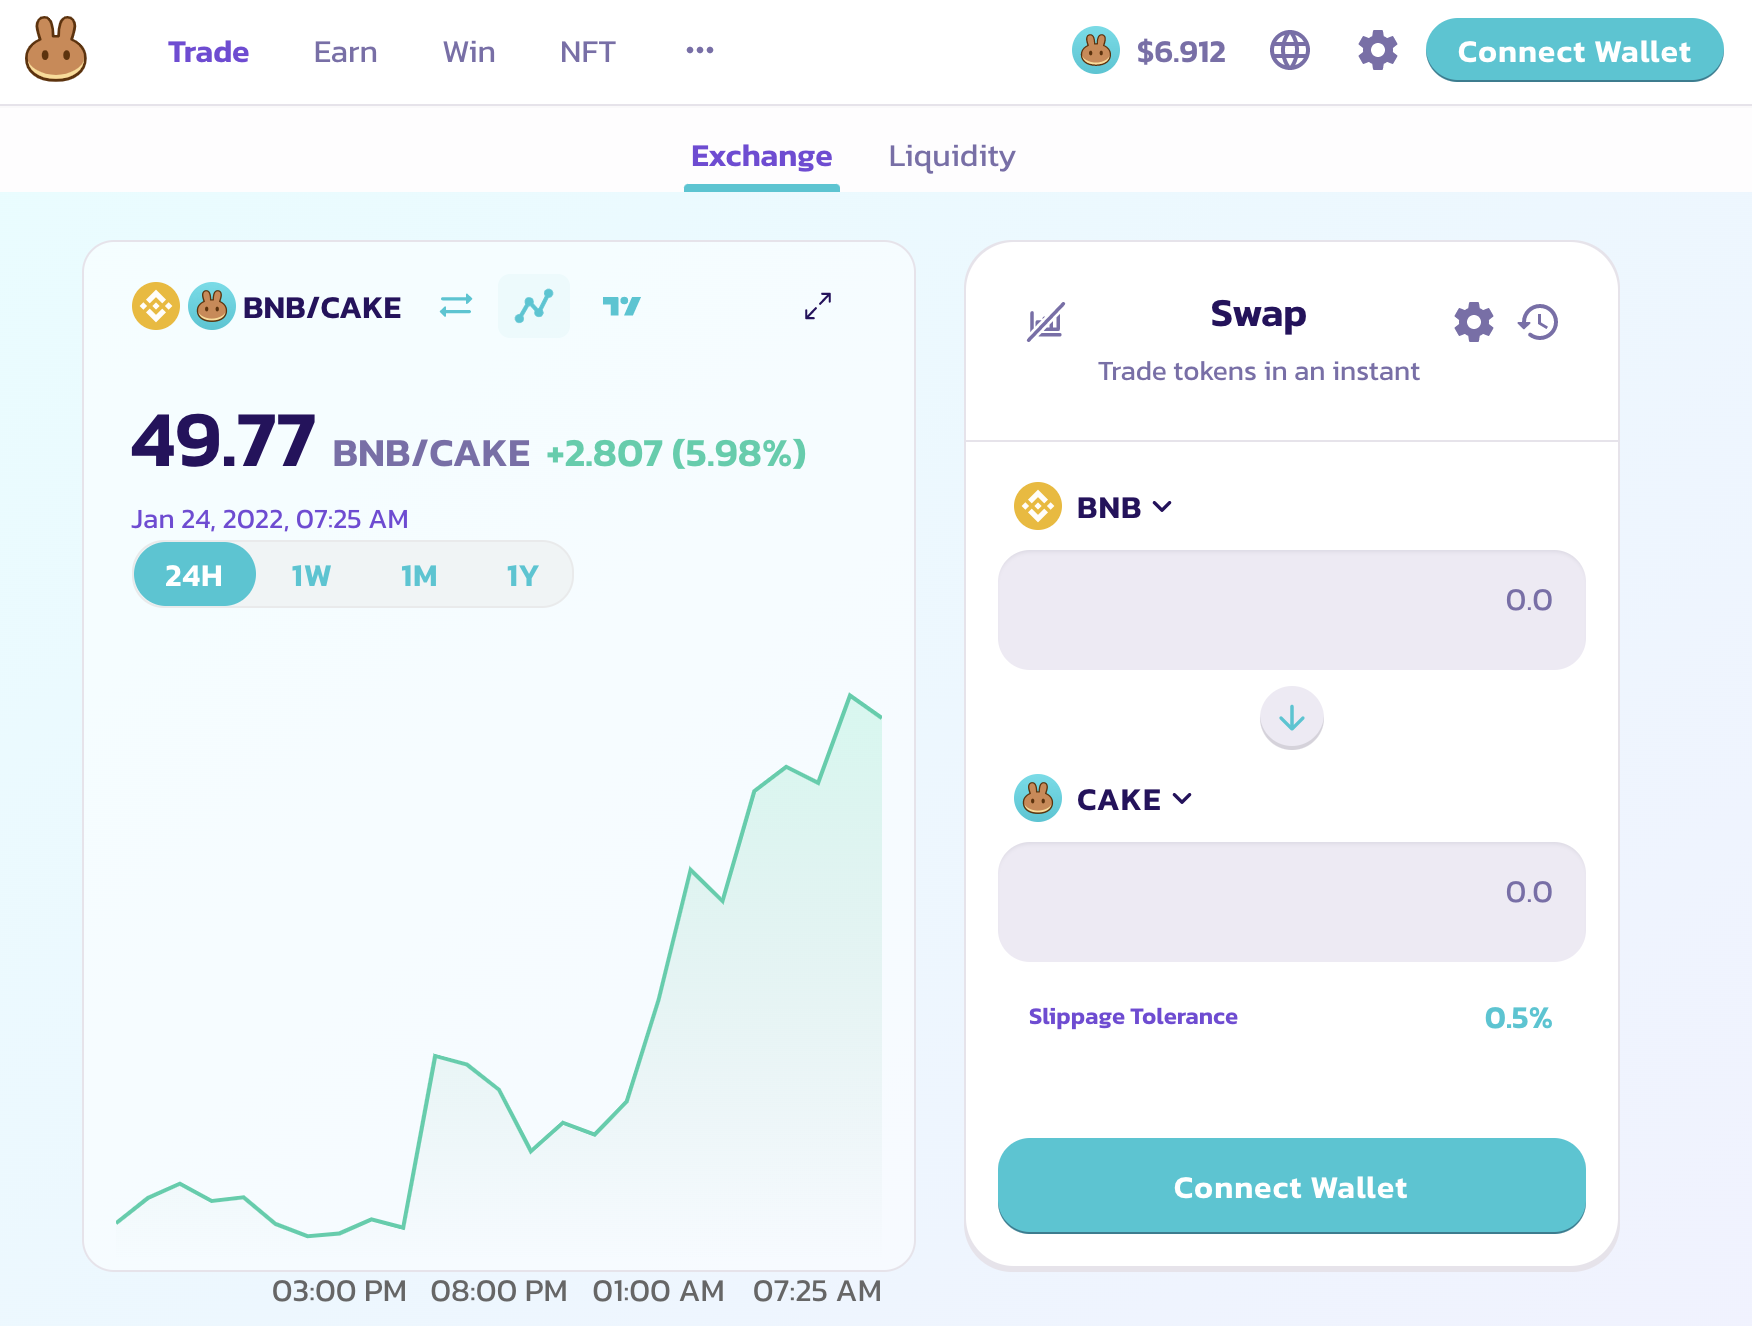The height and width of the screenshot is (1326, 1752).
Task: Click the Swap heading
Action: [x=1258, y=314]
